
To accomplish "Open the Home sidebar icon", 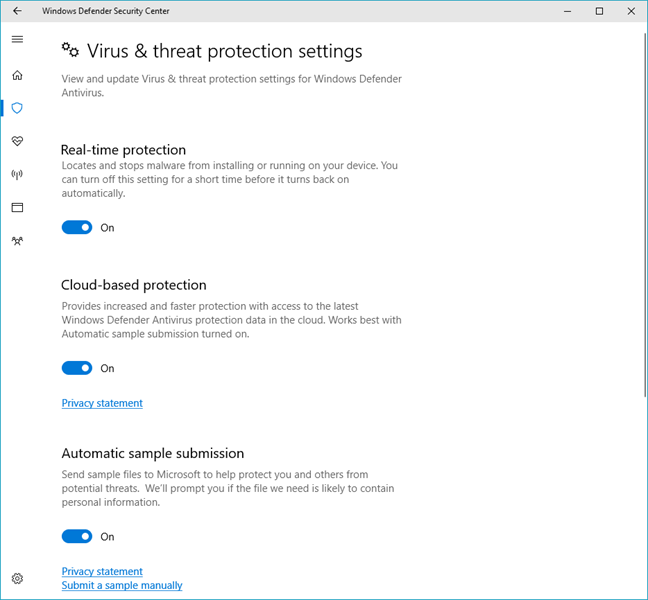I will coord(17,75).
